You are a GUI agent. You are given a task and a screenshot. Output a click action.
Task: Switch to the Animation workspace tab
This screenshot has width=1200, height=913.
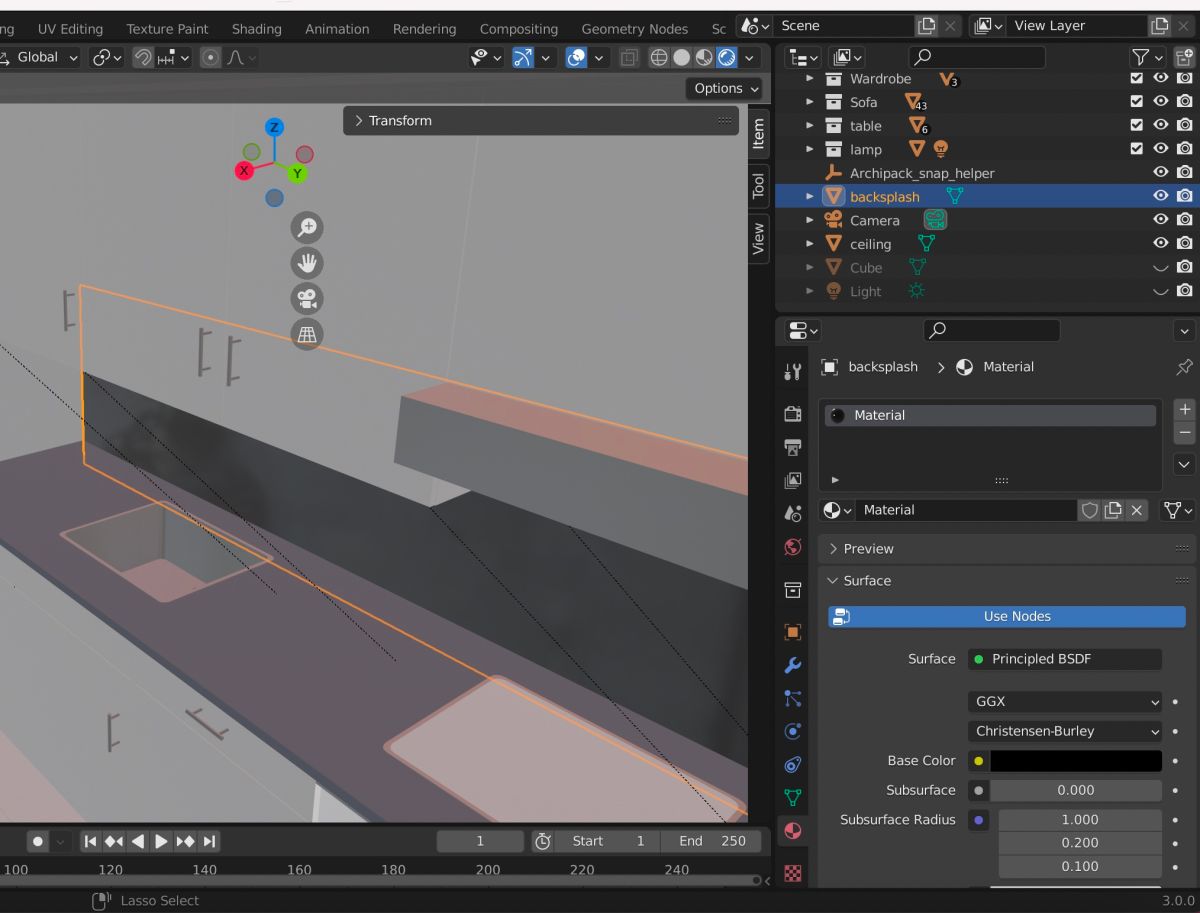click(x=337, y=29)
